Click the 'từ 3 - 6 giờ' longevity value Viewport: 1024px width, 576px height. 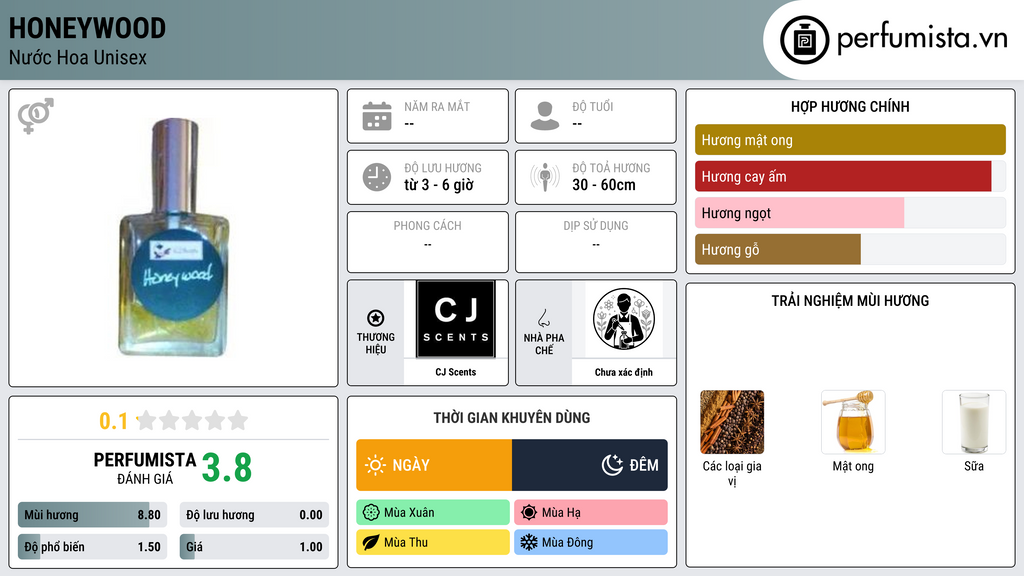(439, 185)
